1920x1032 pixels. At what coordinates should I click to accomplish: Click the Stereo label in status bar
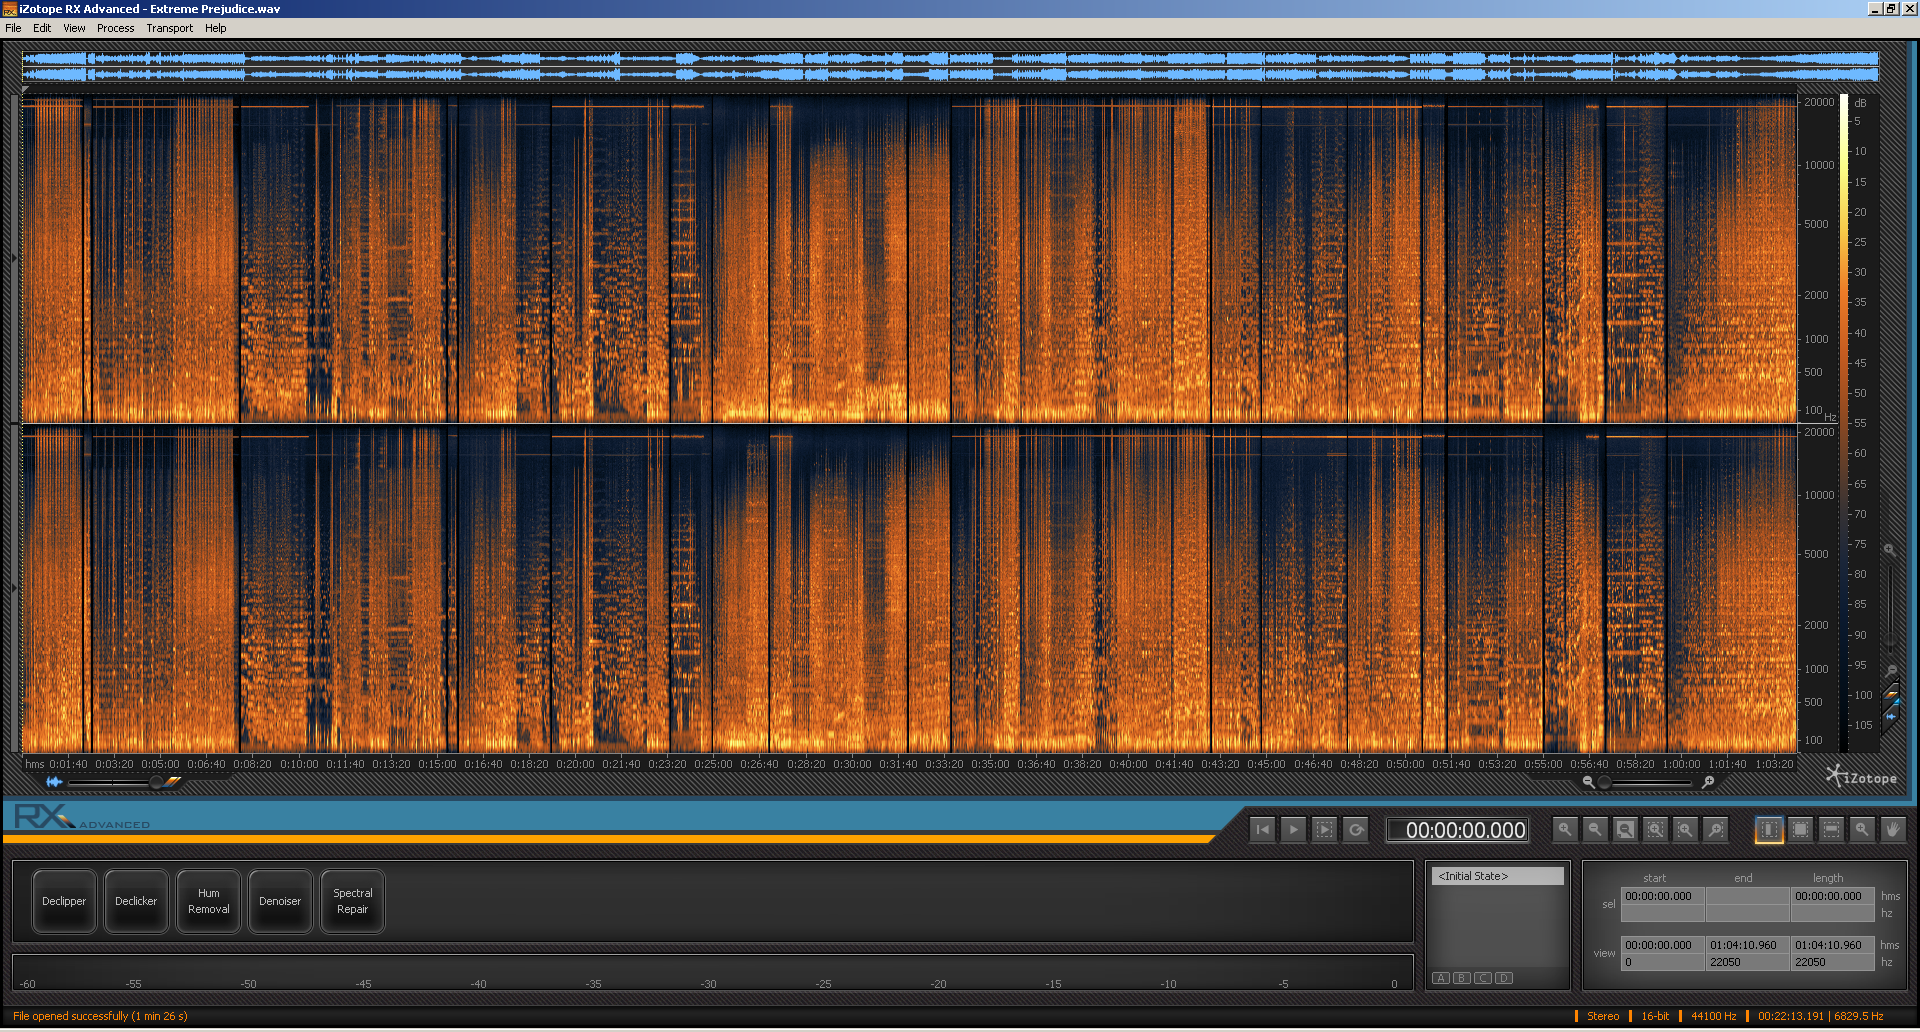coord(1603,1016)
